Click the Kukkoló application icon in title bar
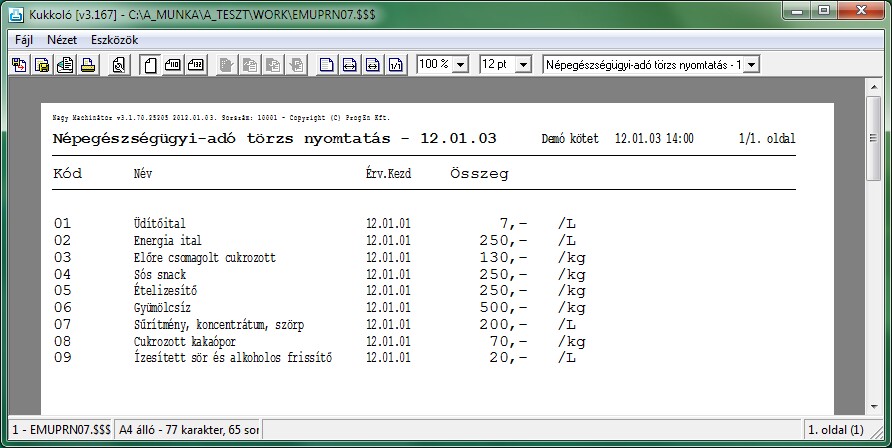The image size is (892, 448). [18, 14]
